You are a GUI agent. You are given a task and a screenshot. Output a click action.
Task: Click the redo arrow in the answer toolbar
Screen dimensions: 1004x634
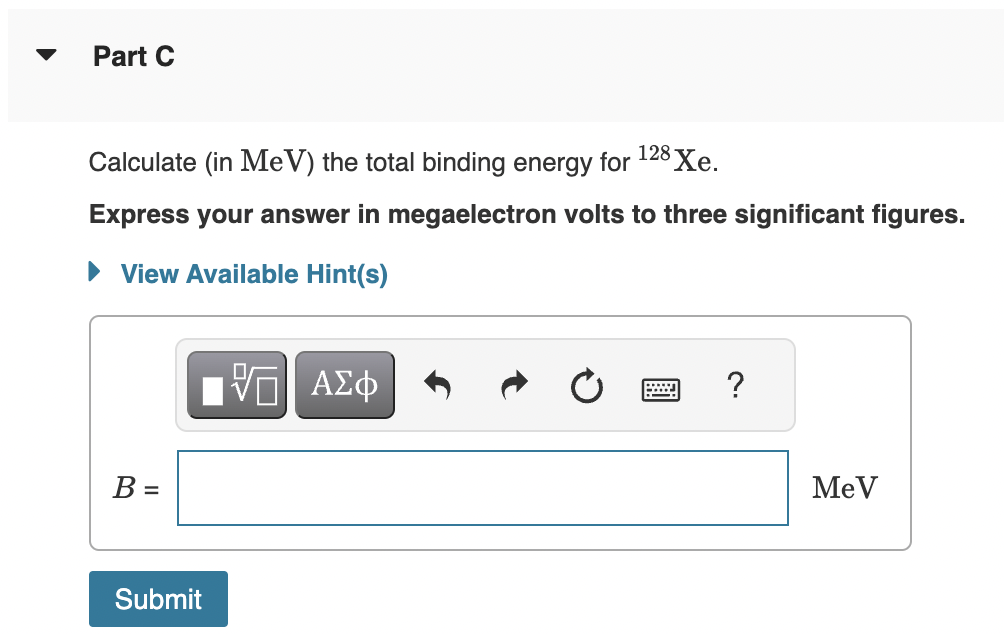(x=512, y=384)
